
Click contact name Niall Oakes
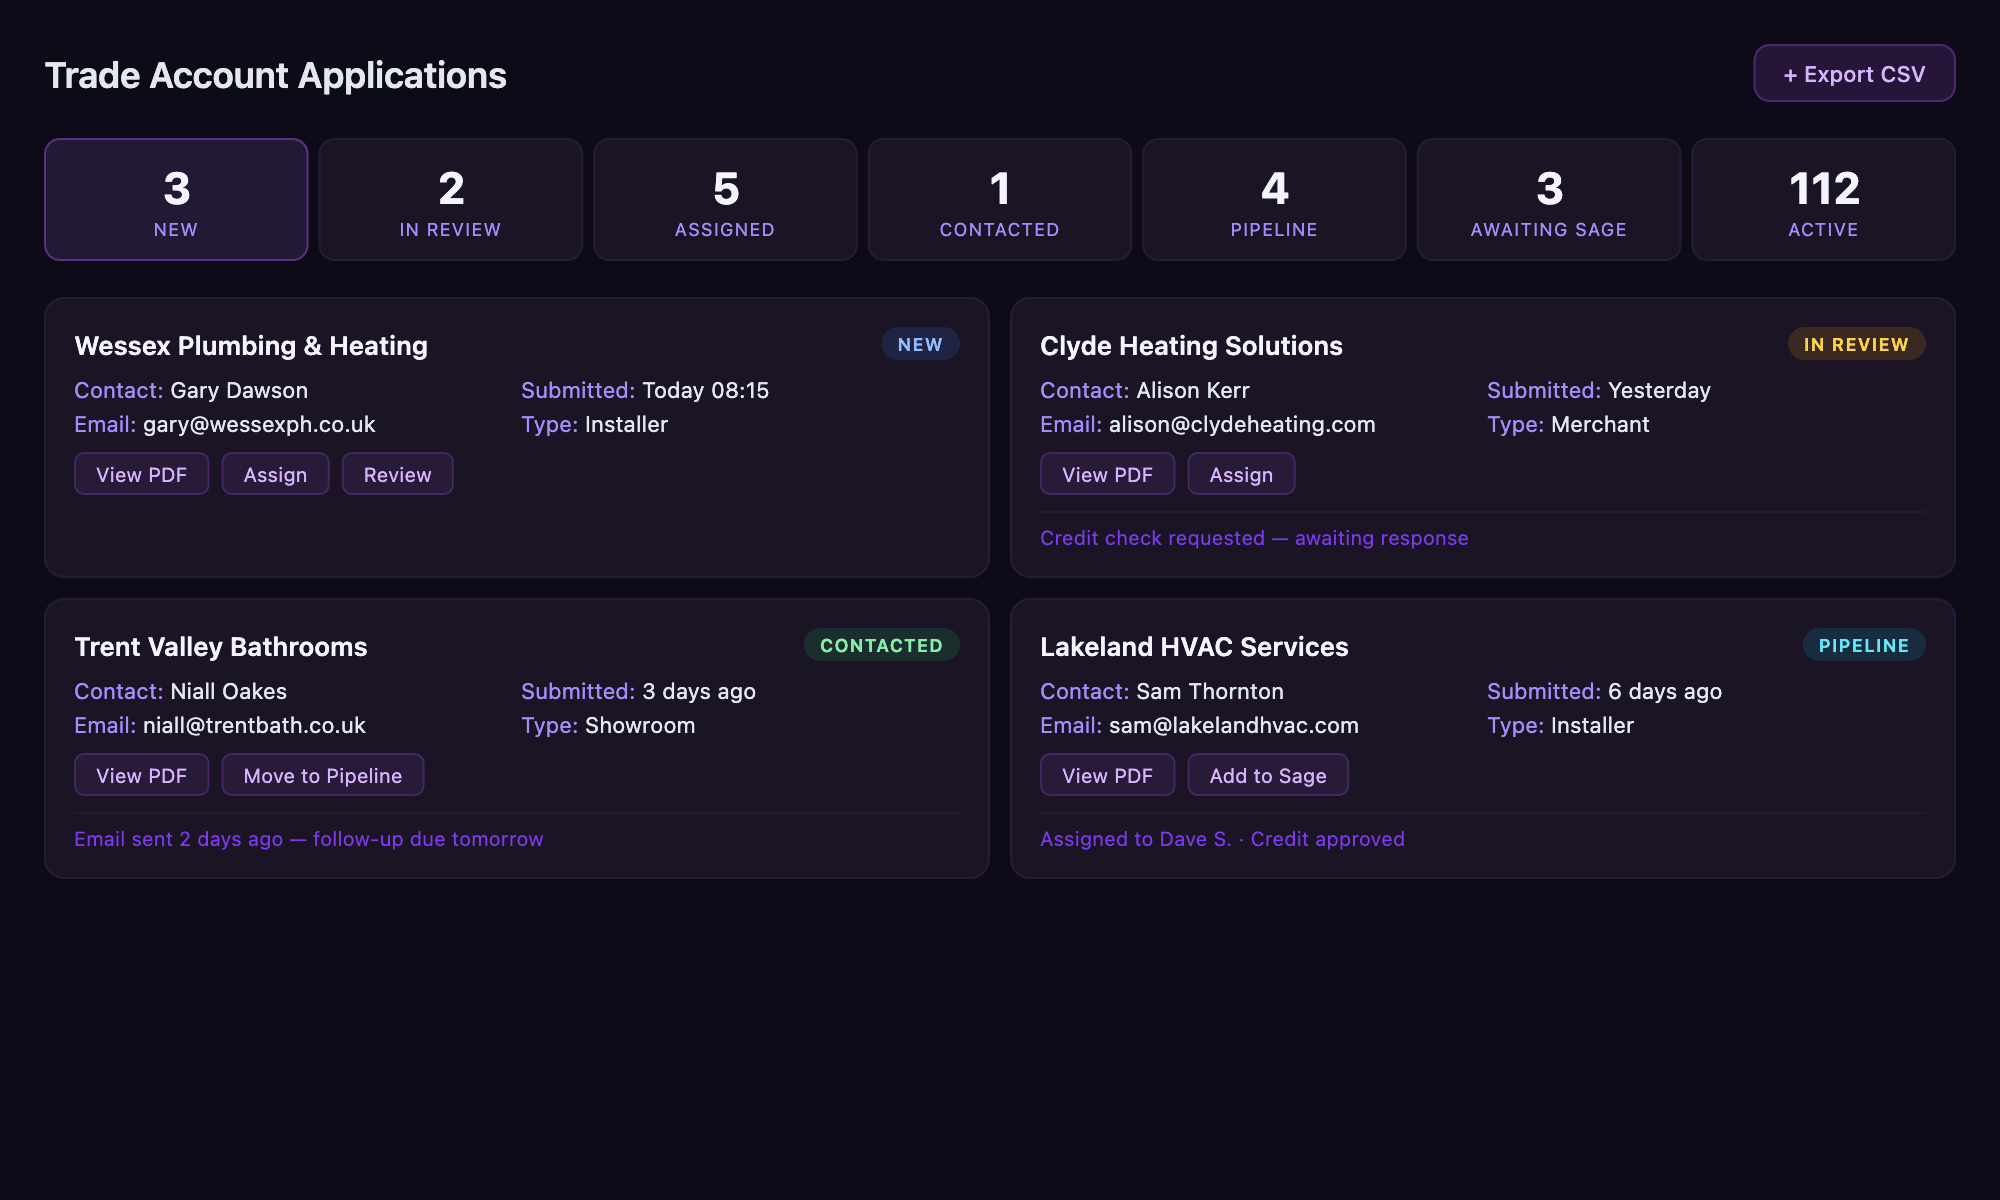tap(229, 691)
